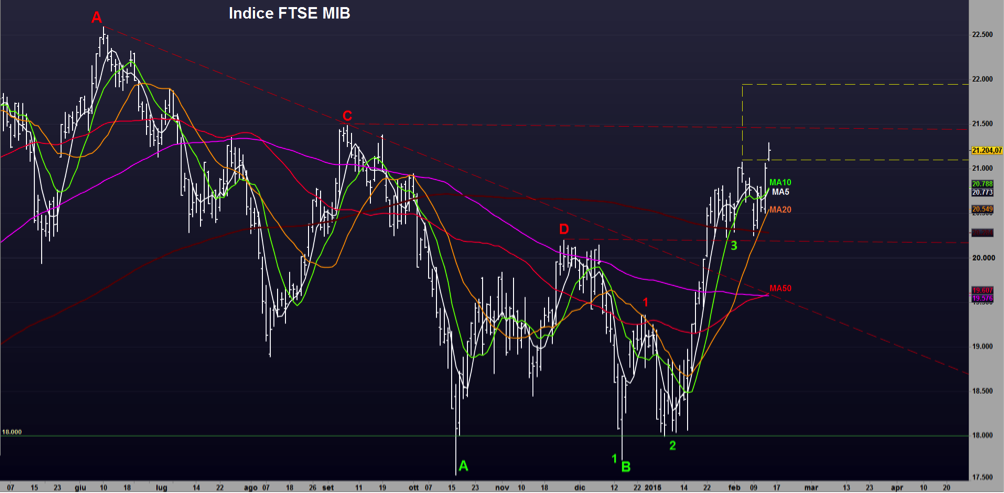Select the green number 3 wave label
The image size is (1004, 493).
(734, 245)
